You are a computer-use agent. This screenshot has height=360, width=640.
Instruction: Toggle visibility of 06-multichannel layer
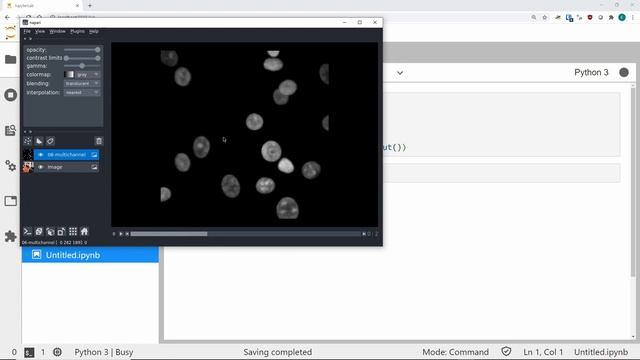tap(41, 155)
